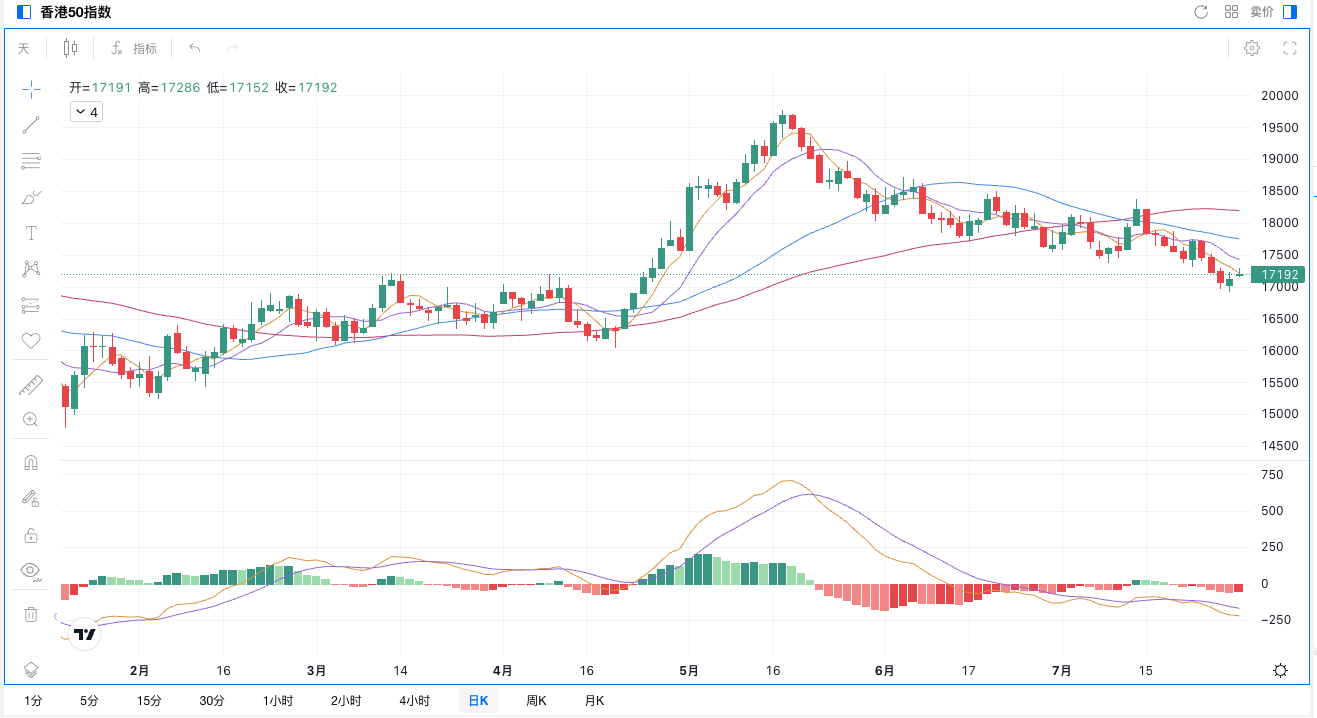
Task: Open chart settings gear in top toolbar
Action: click(1252, 48)
